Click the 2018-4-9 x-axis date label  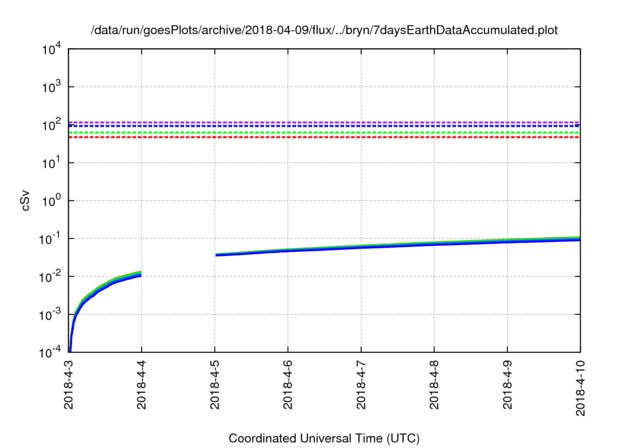click(507, 384)
